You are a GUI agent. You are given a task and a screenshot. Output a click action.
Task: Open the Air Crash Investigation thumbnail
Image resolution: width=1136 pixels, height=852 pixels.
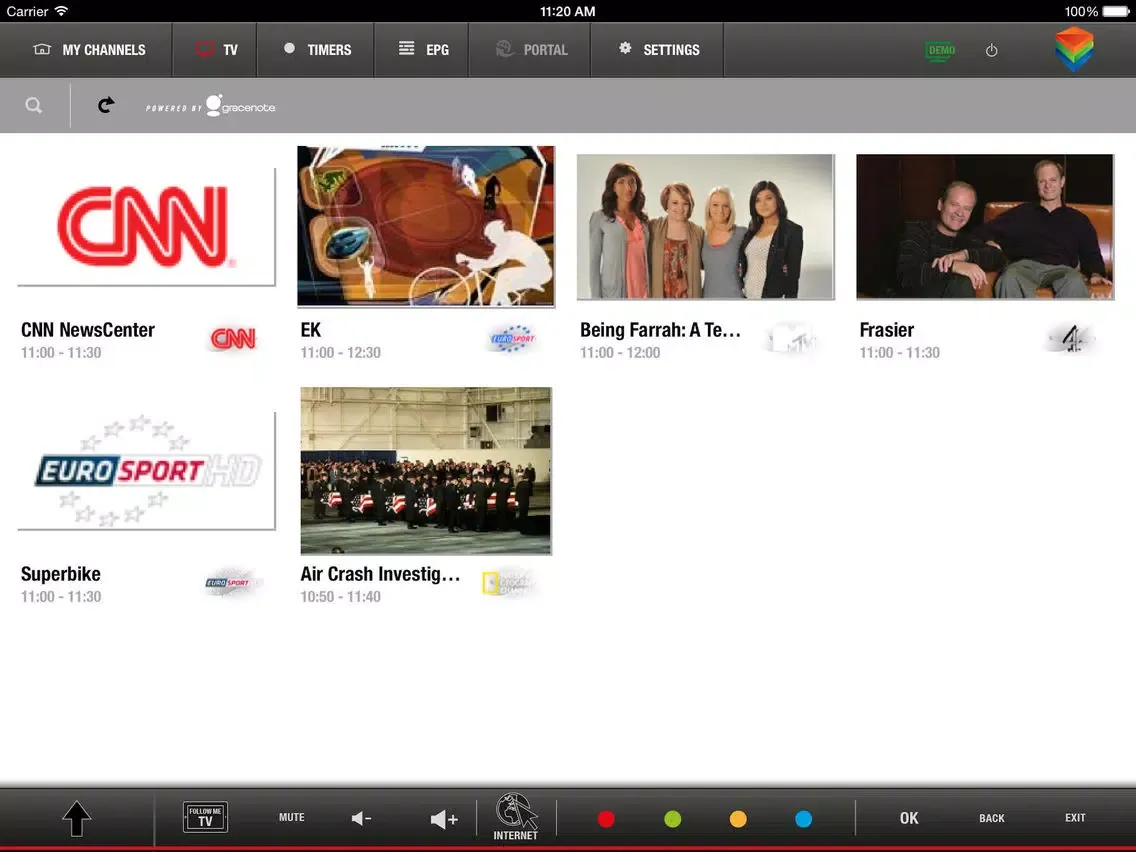click(426, 471)
